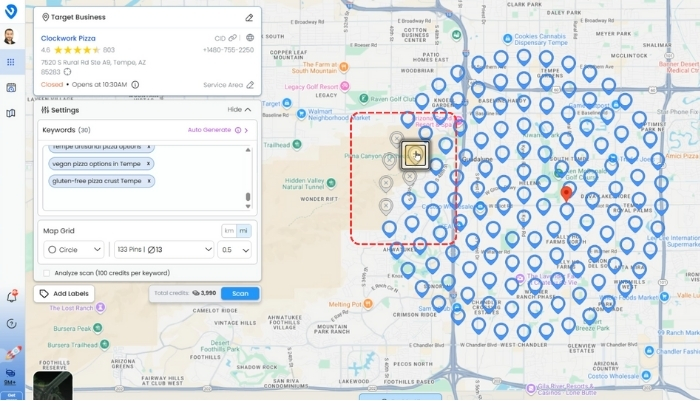The height and width of the screenshot is (401, 700).
Task: Remove the Tempe artisanal pizza options keyword
Action: tap(149, 147)
